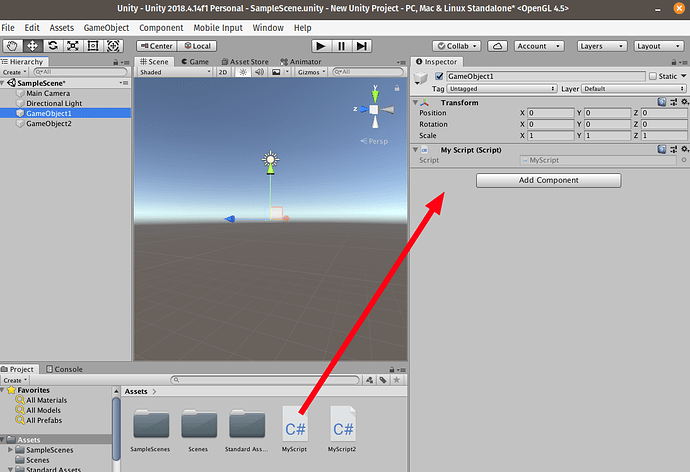The width and height of the screenshot is (690, 472).
Task: Select the Scale tool in toolbar
Action: (73, 46)
